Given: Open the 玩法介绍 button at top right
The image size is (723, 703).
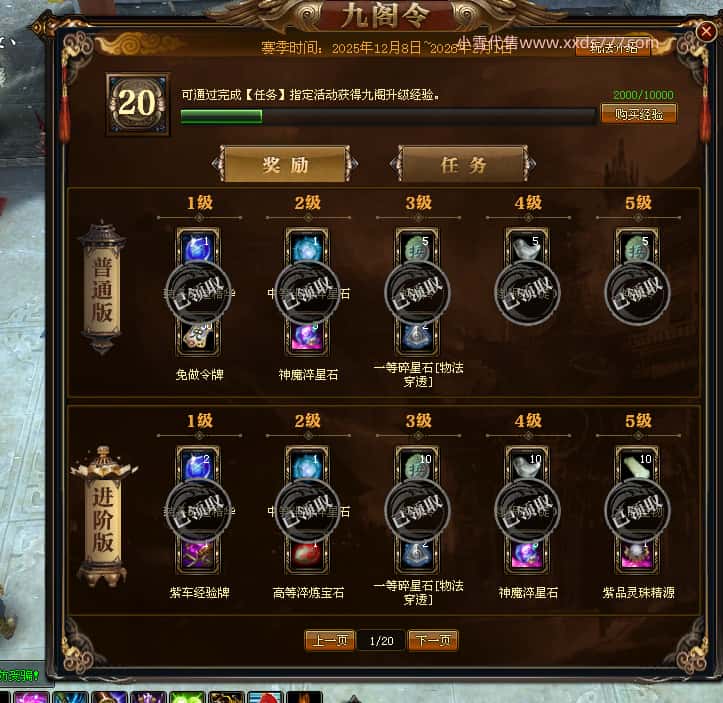Looking at the screenshot, I should [x=613, y=47].
